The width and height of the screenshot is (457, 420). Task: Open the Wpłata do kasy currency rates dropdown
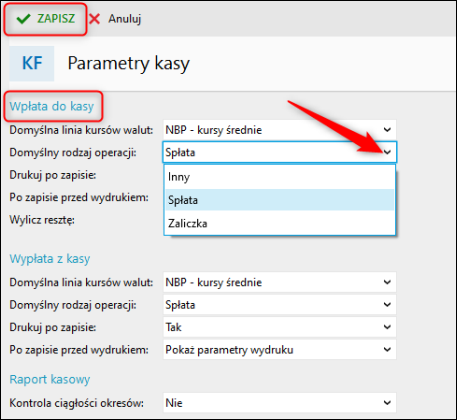click(x=280, y=130)
